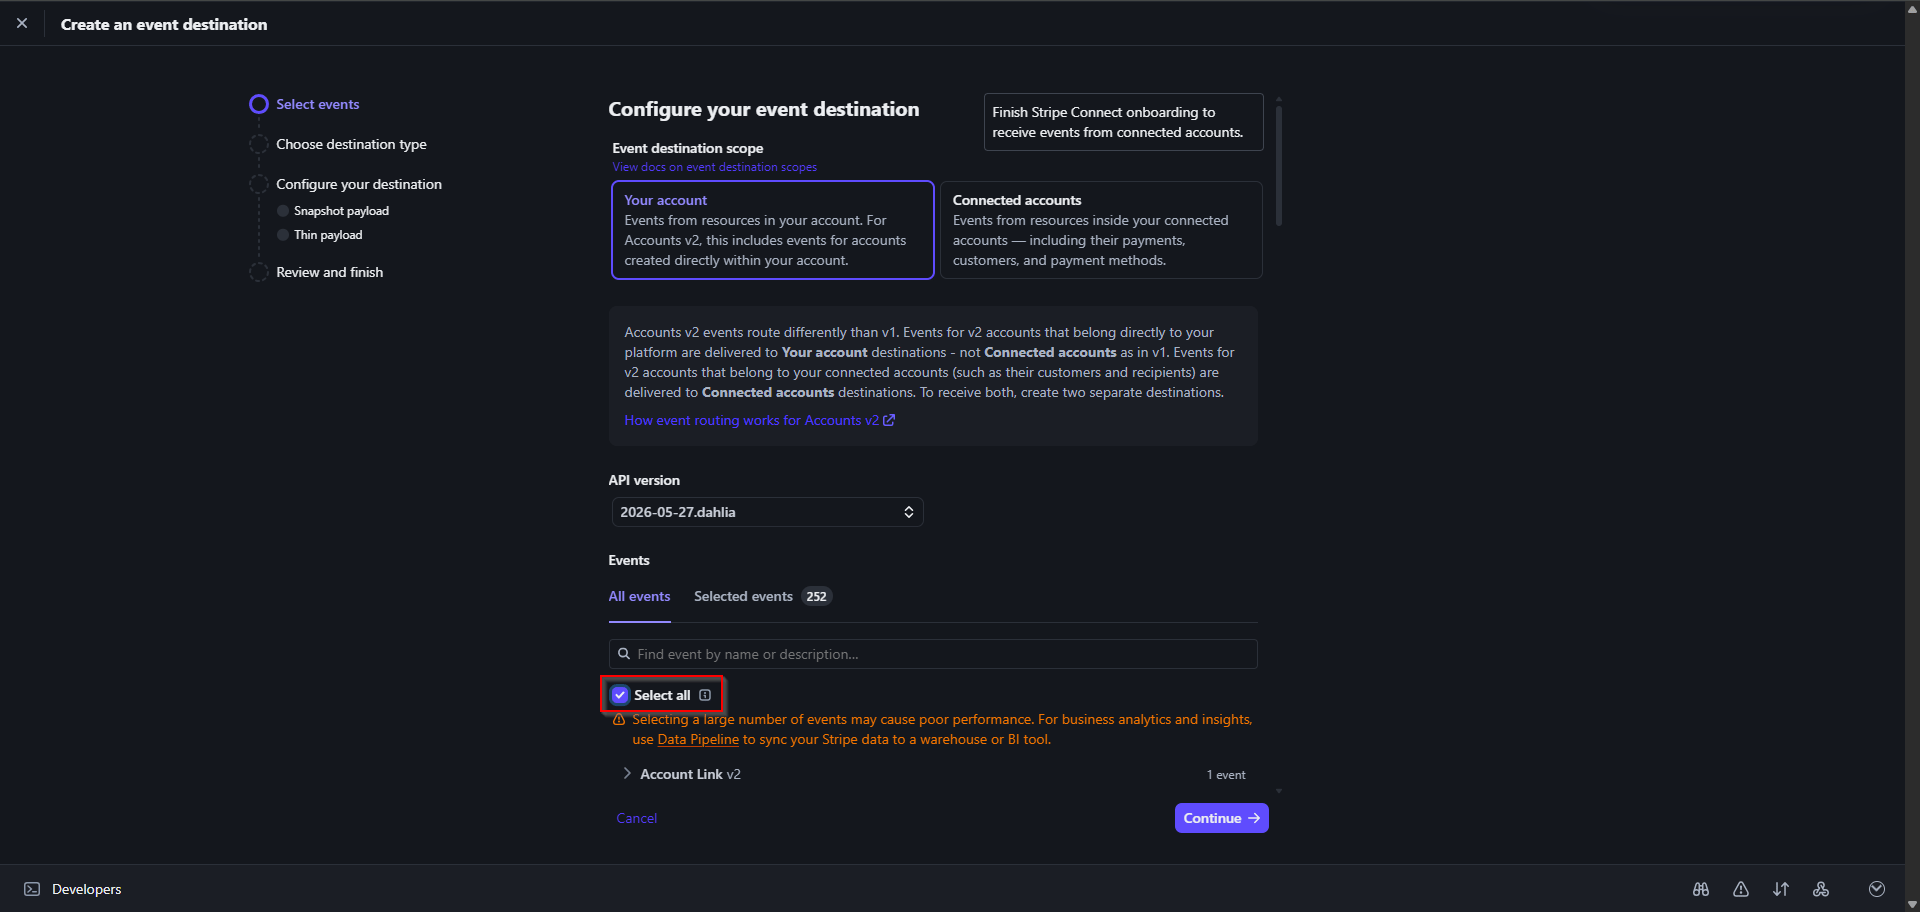The width and height of the screenshot is (1920, 912).
Task: Select the Snapshot payload sub-step
Action: (341, 211)
